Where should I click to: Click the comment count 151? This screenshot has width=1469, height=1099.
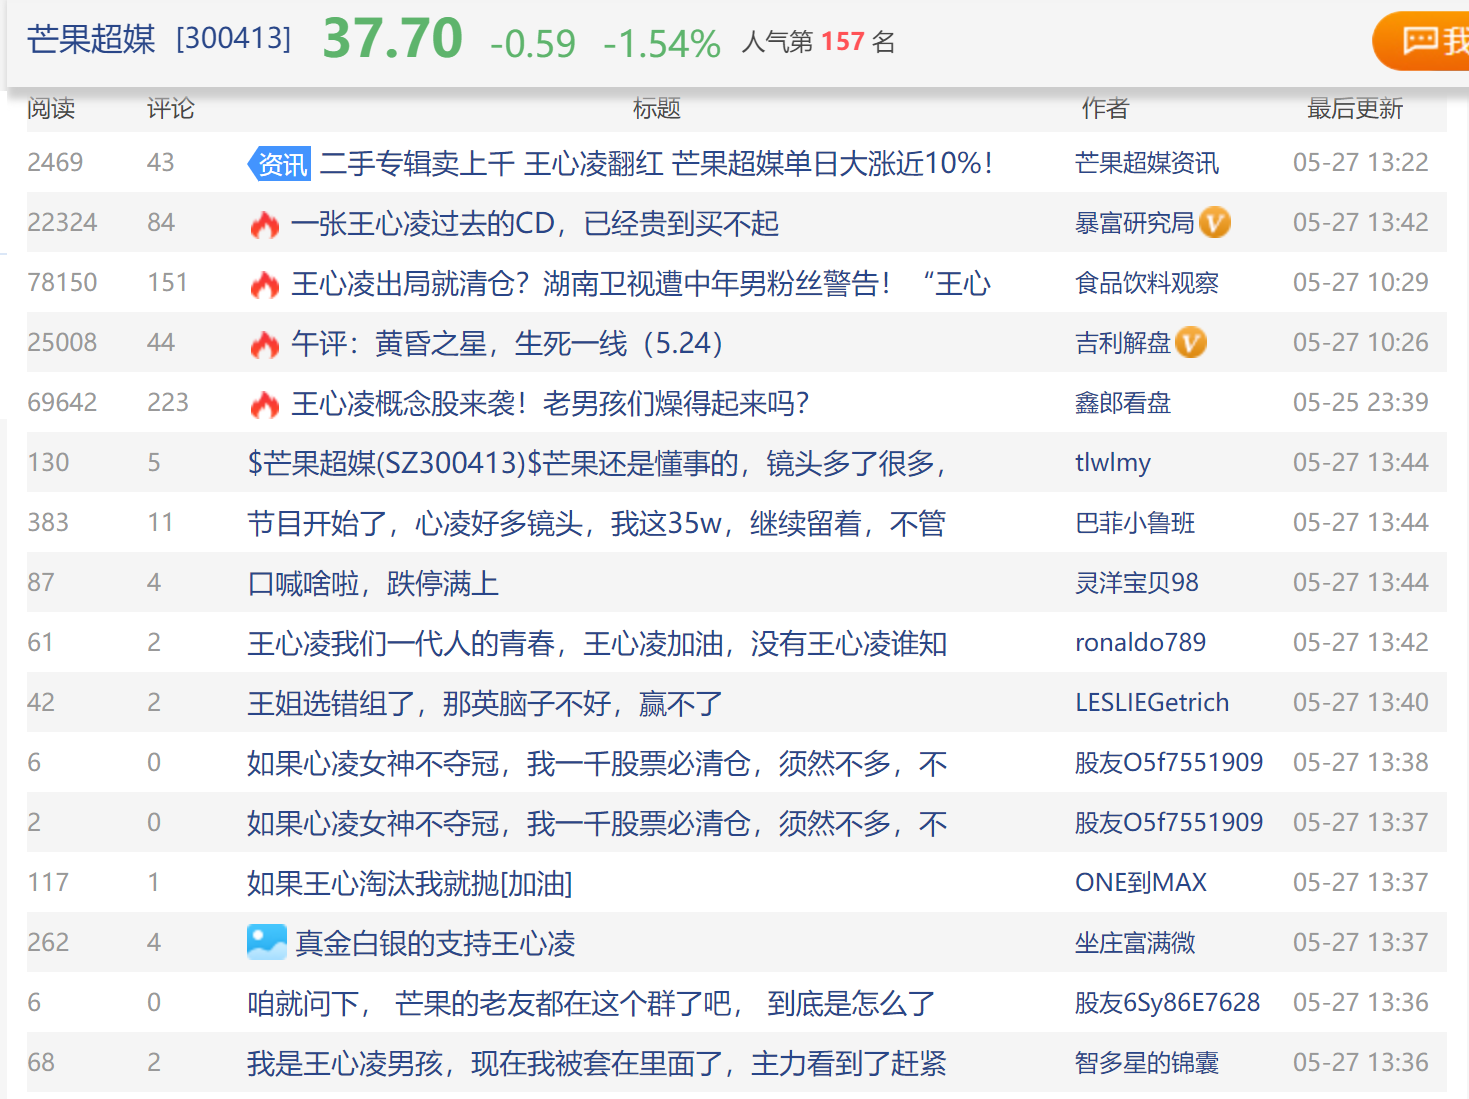tap(167, 282)
